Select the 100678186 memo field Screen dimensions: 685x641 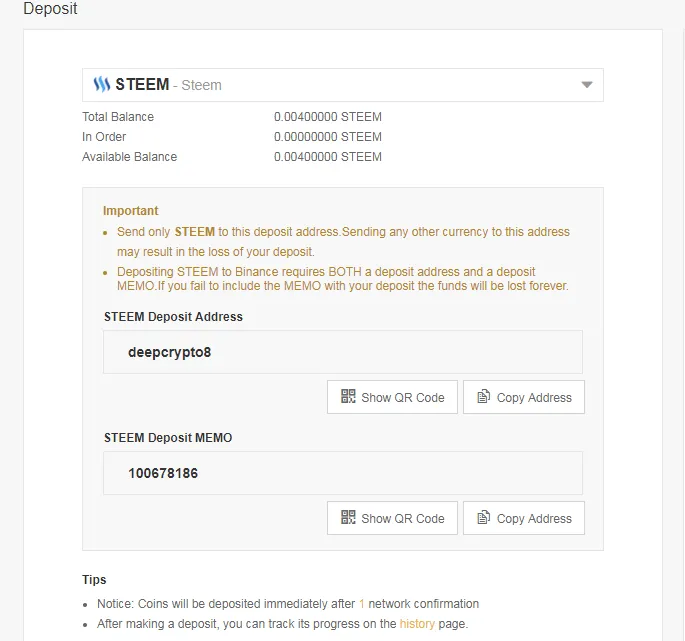point(342,473)
